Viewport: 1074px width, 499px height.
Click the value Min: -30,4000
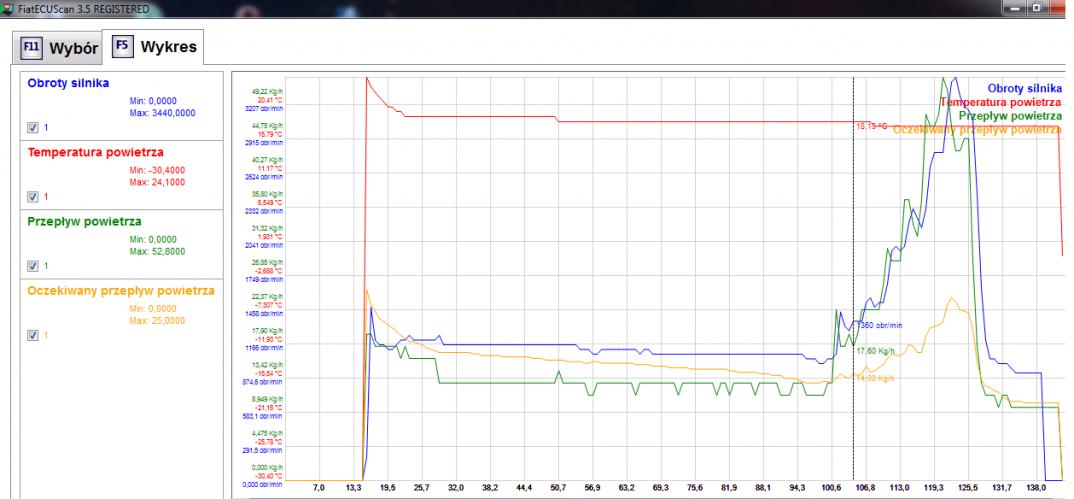coord(157,170)
